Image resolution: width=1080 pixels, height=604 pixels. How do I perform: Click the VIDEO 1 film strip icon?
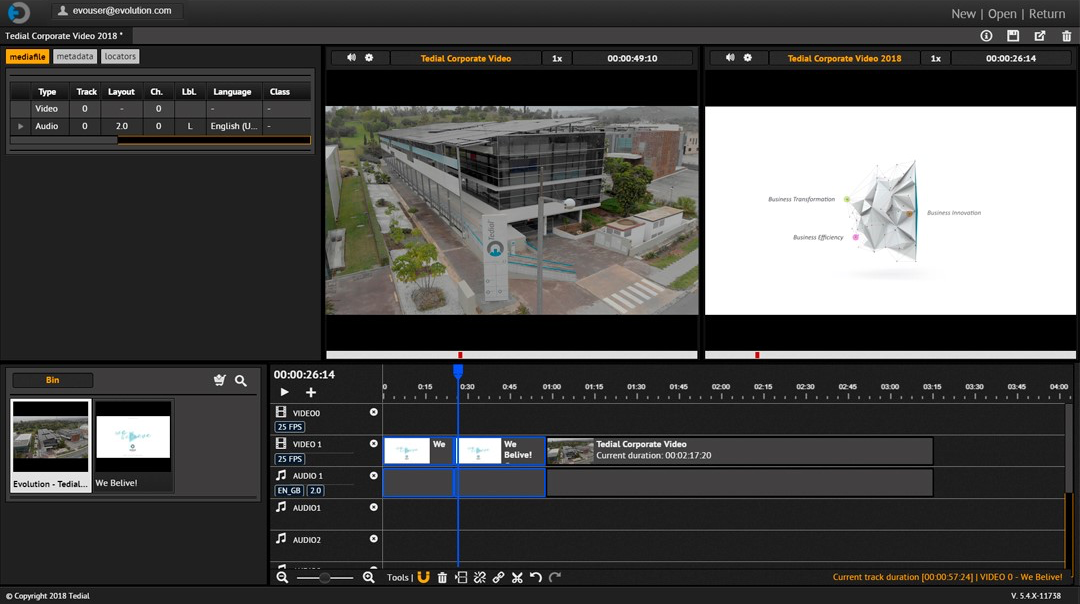[x=281, y=444]
